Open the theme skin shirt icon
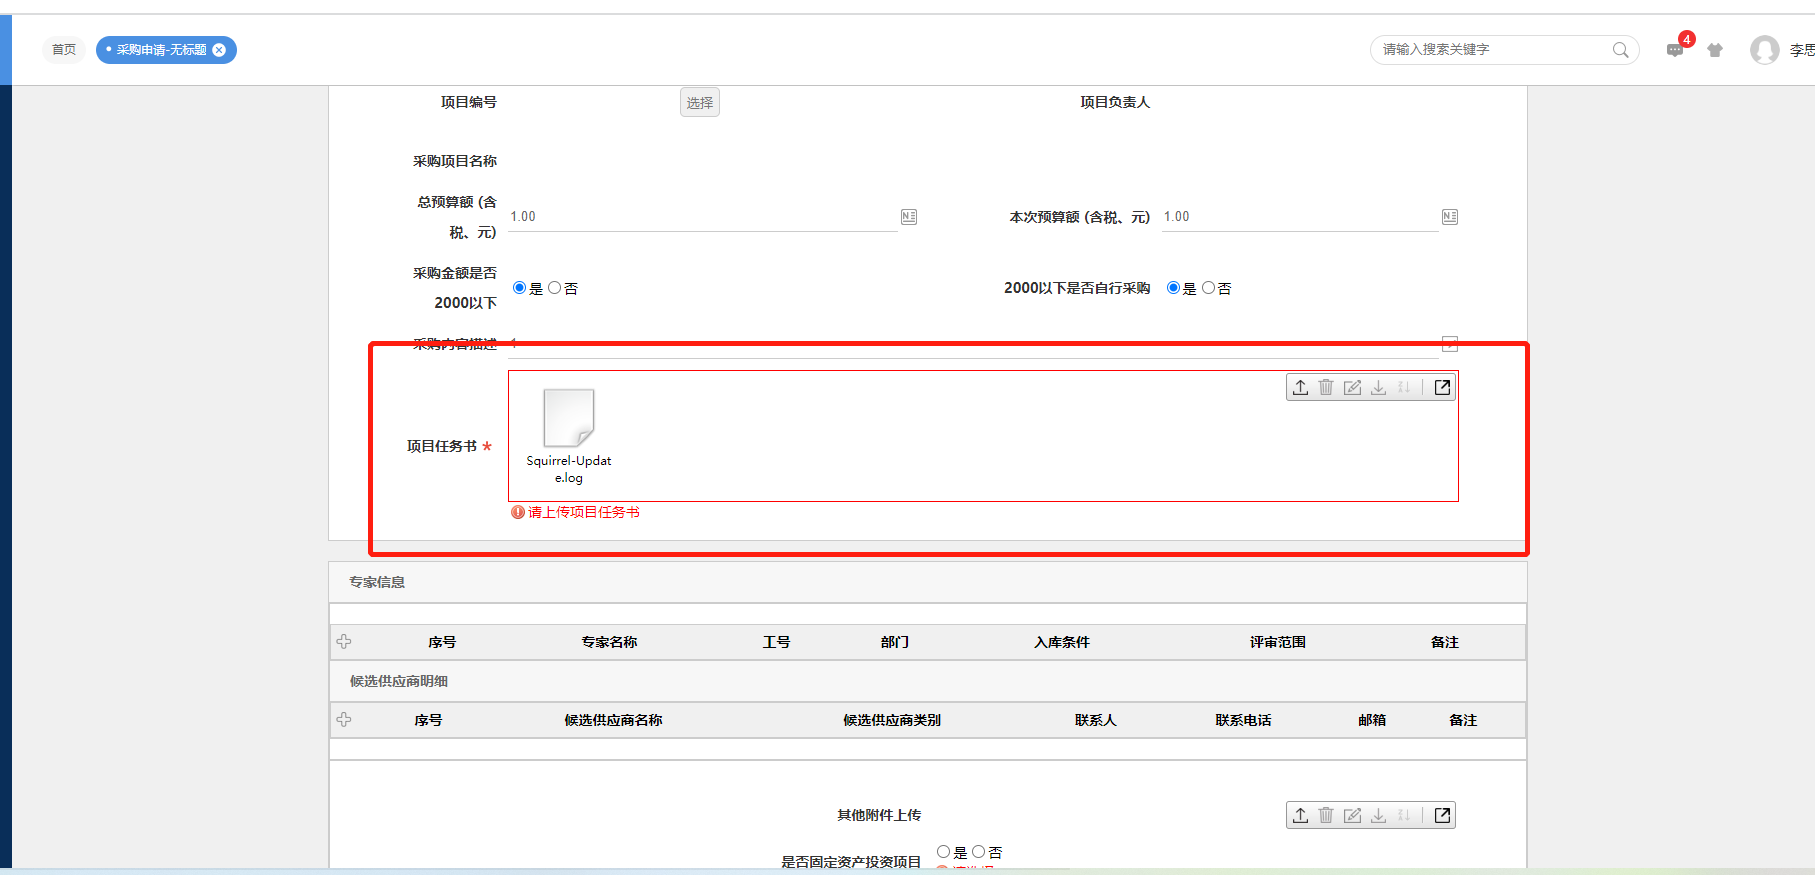The image size is (1815, 875). click(x=1715, y=50)
